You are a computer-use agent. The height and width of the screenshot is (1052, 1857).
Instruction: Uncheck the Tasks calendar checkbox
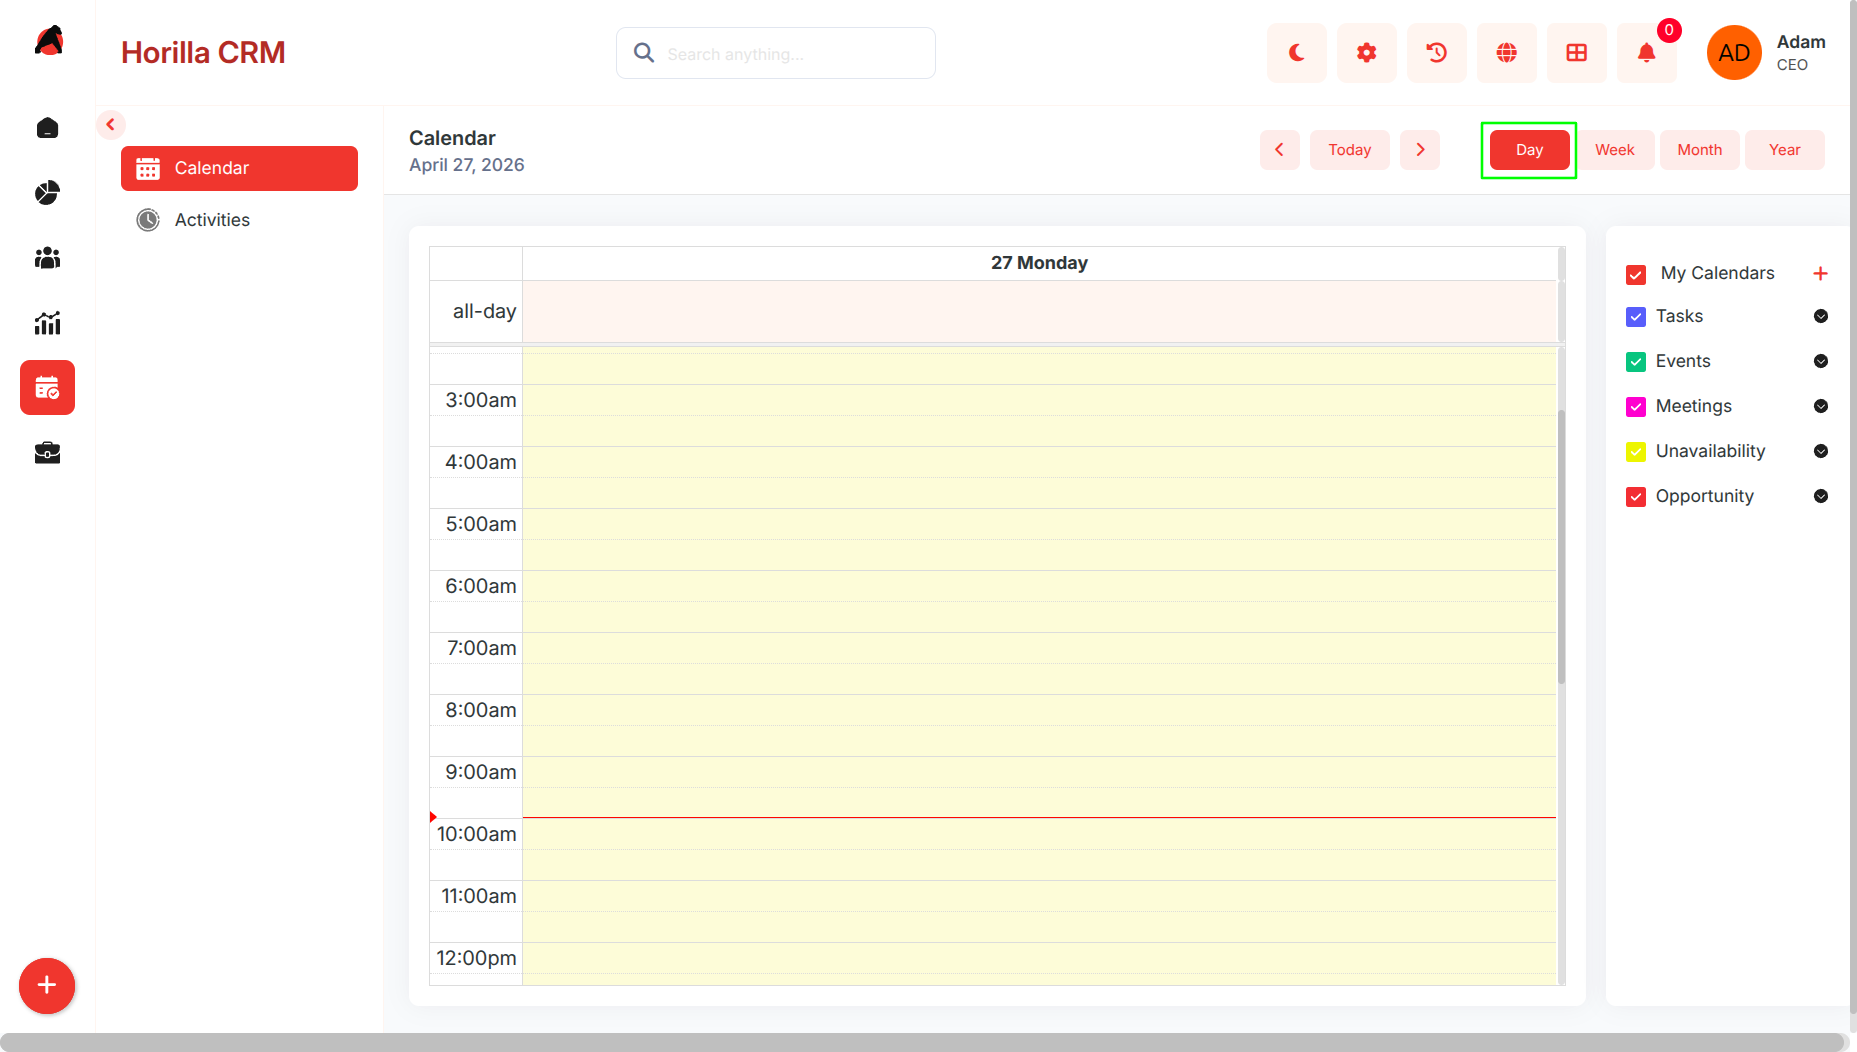(x=1636, y=317)
